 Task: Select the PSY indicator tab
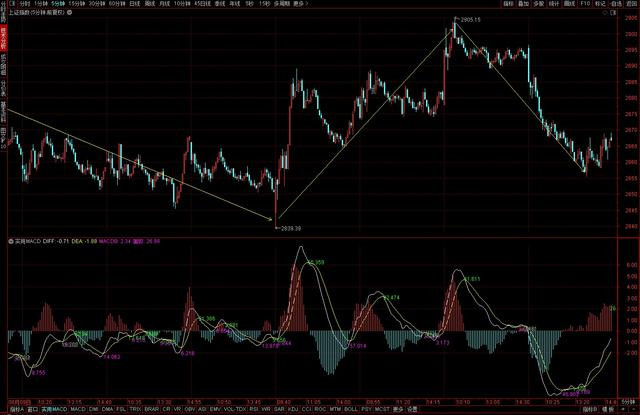[366, 409]
